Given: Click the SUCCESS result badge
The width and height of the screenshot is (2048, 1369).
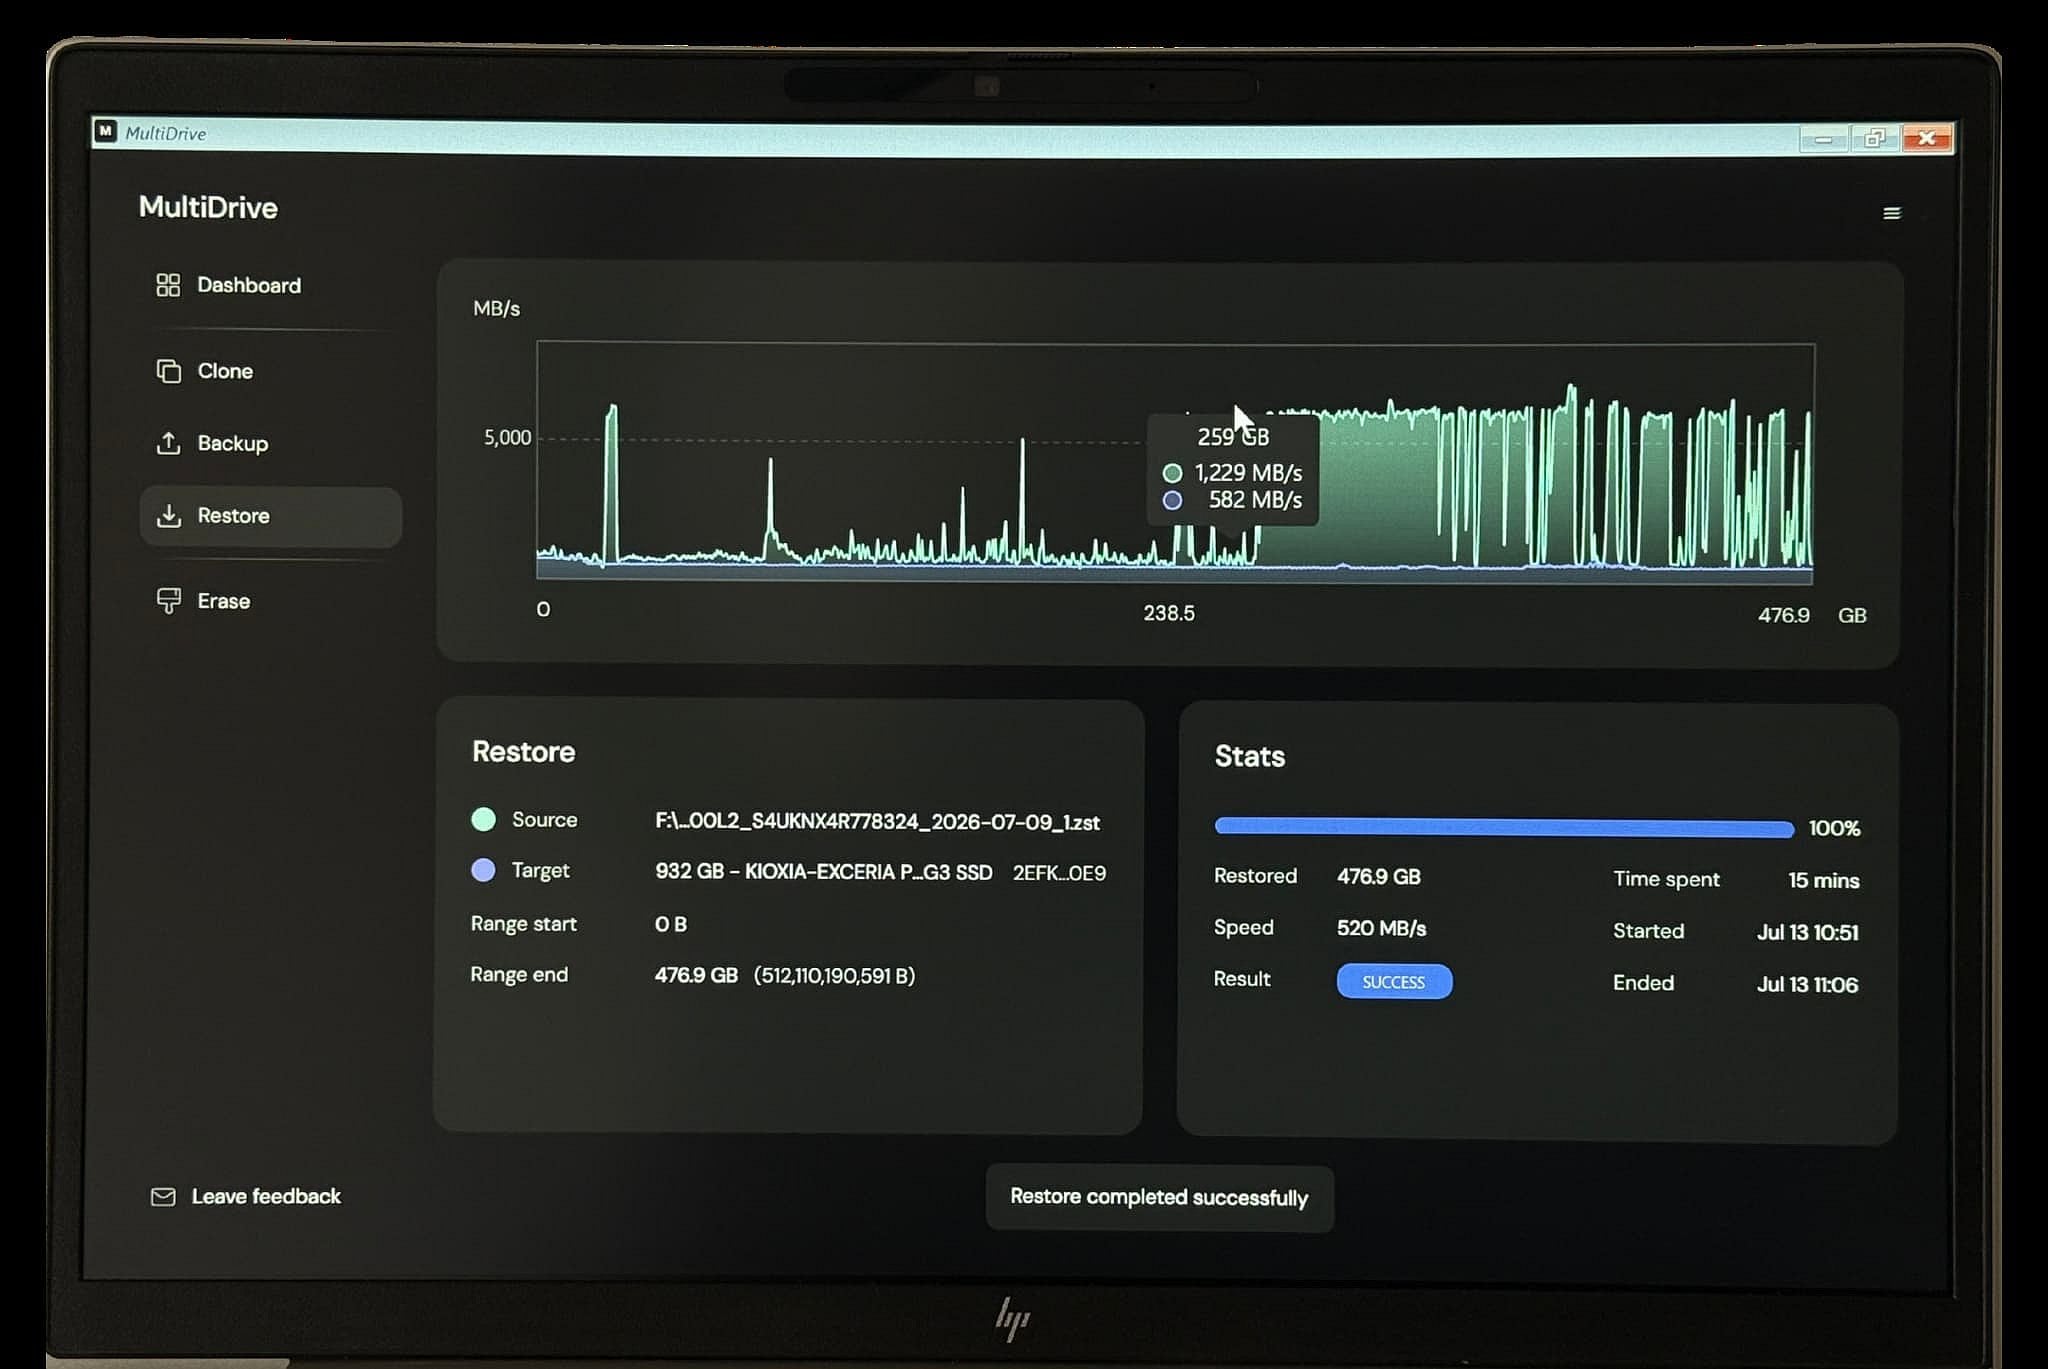Looking at the screenshot, I should point(1394,982).
